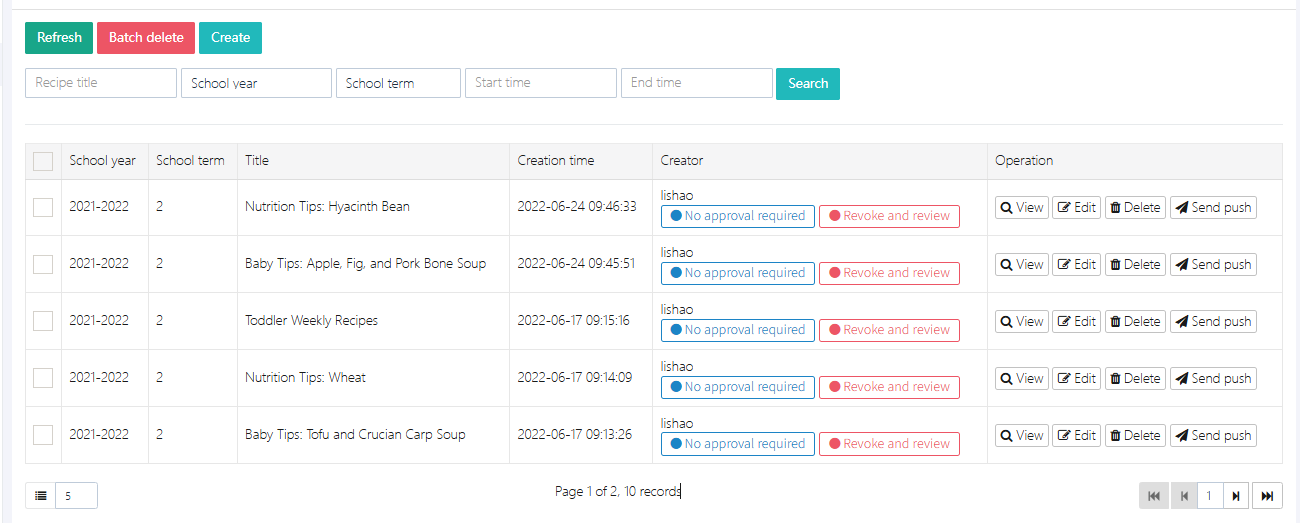Revoke and review the Apple, Fig soup recipe
The height and width of the screenshot is (523, 1300).
coord(889,273)
